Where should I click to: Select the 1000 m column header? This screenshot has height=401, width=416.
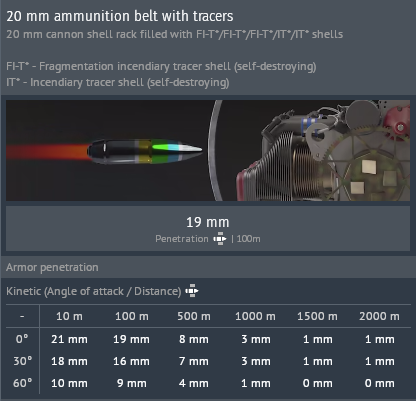point(255,316)
